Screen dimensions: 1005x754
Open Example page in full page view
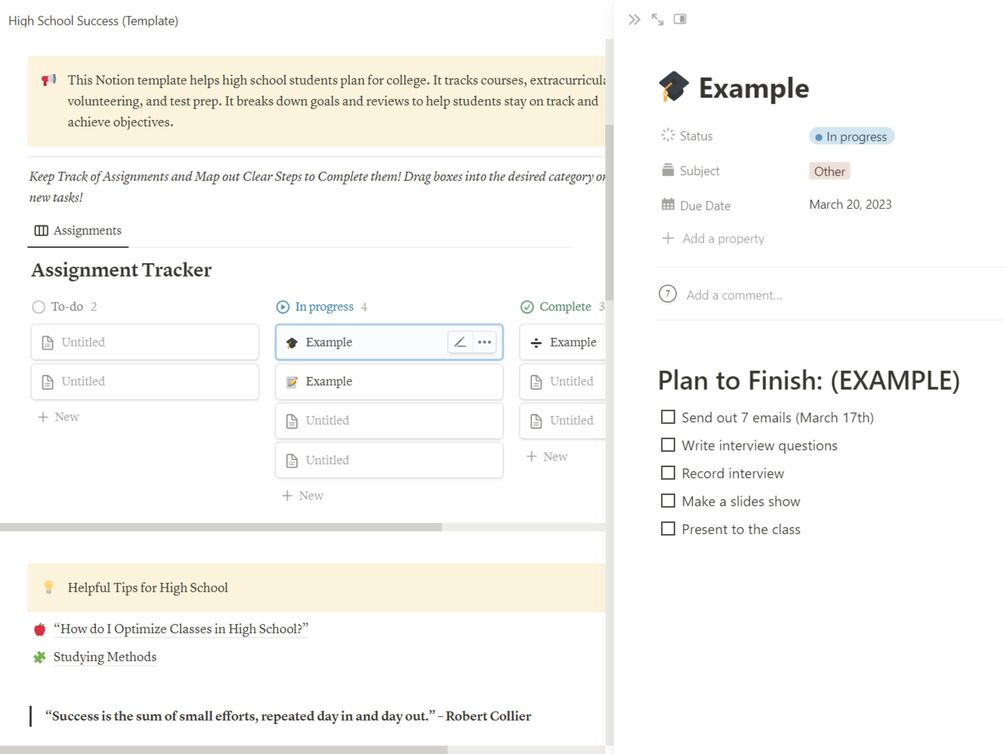(657, 19)
